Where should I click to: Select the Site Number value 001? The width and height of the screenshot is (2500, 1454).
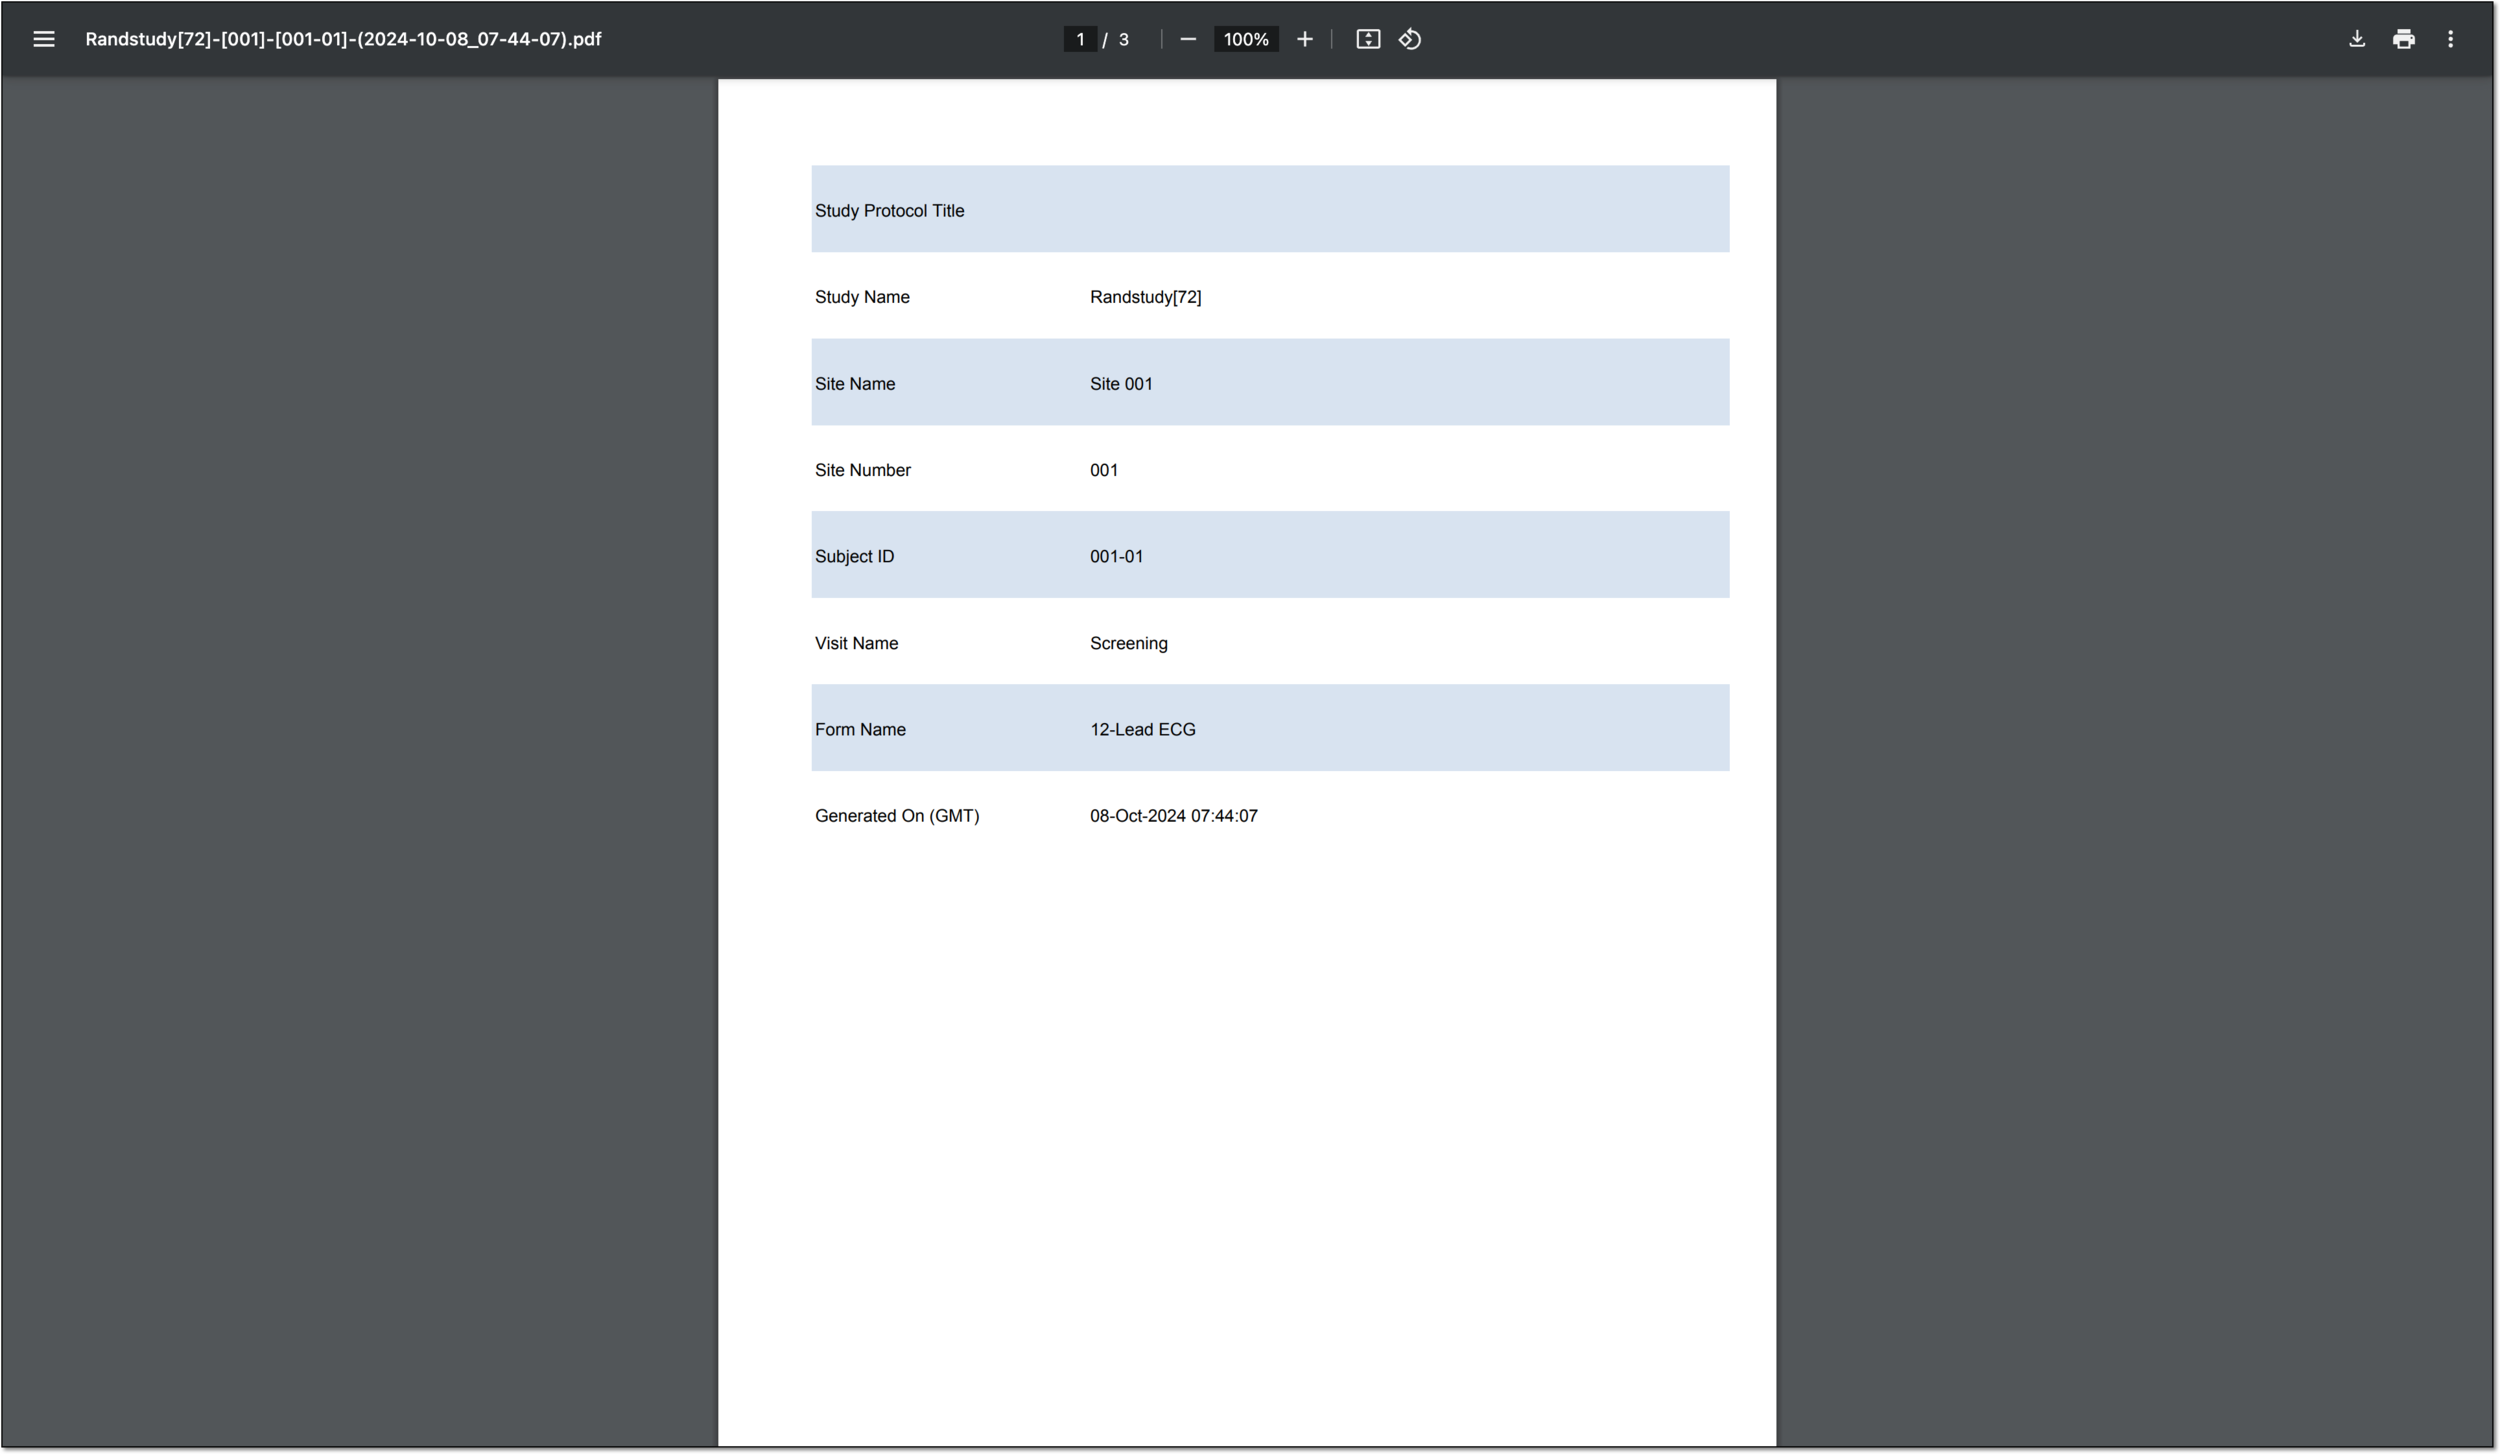coord(1104,470)
